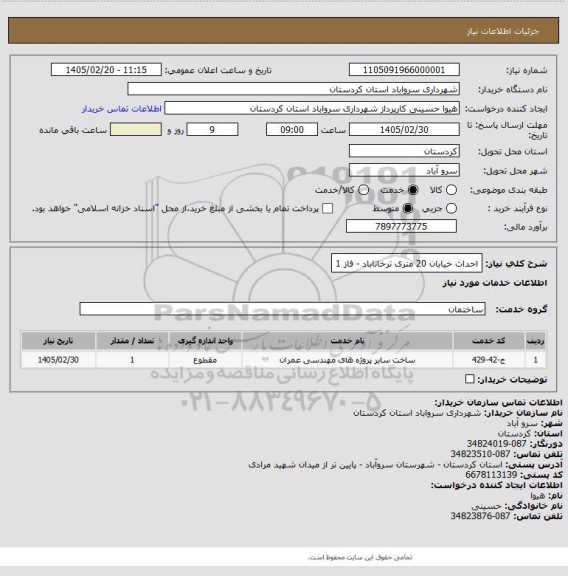Image resolution: width=568 pixels, height=576 pixels.
Task: Click the unit cell مقطوع
Action: tap(205, 360)
